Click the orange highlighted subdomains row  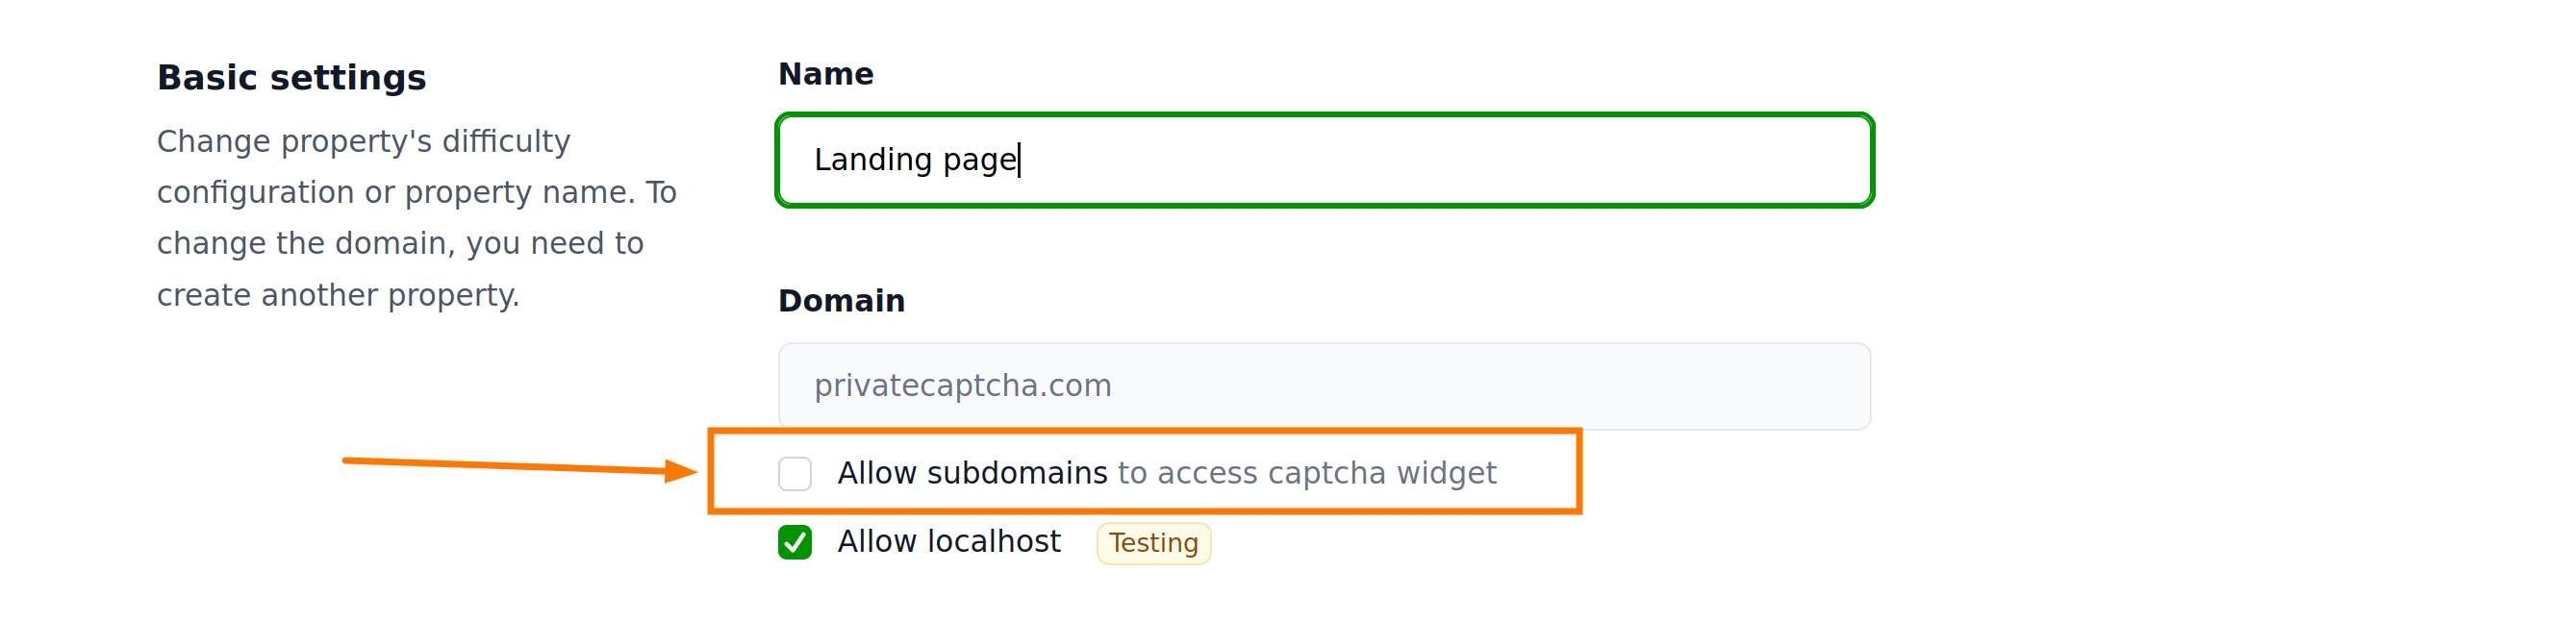point(1145,474)
